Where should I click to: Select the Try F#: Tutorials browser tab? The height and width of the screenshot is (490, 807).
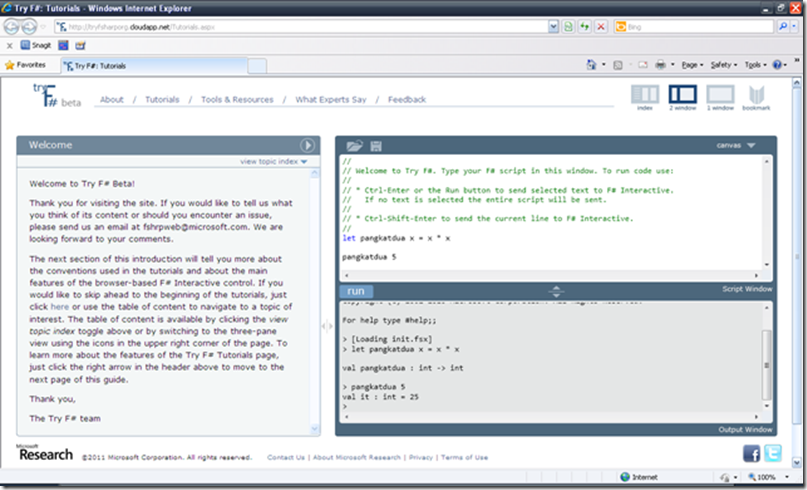pos(154,65)
